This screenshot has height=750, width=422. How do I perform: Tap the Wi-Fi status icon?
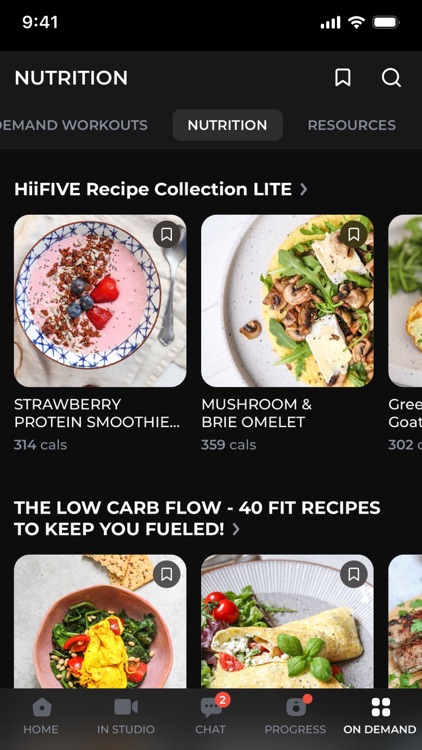(x=356, y=22)
